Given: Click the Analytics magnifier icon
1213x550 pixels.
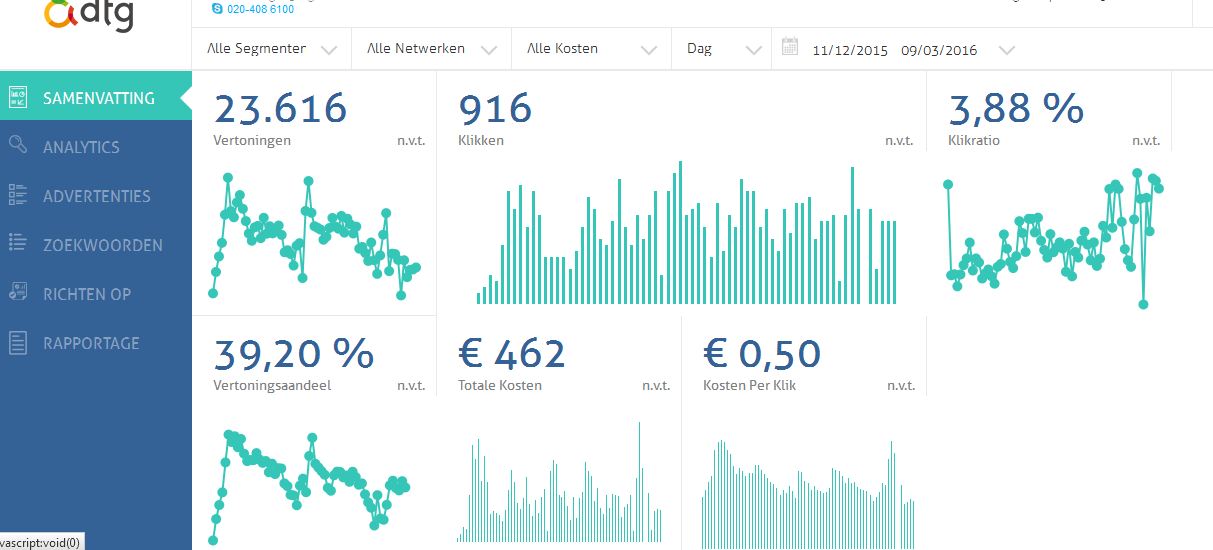Looking at the screenshot, I should coord(18,145).
